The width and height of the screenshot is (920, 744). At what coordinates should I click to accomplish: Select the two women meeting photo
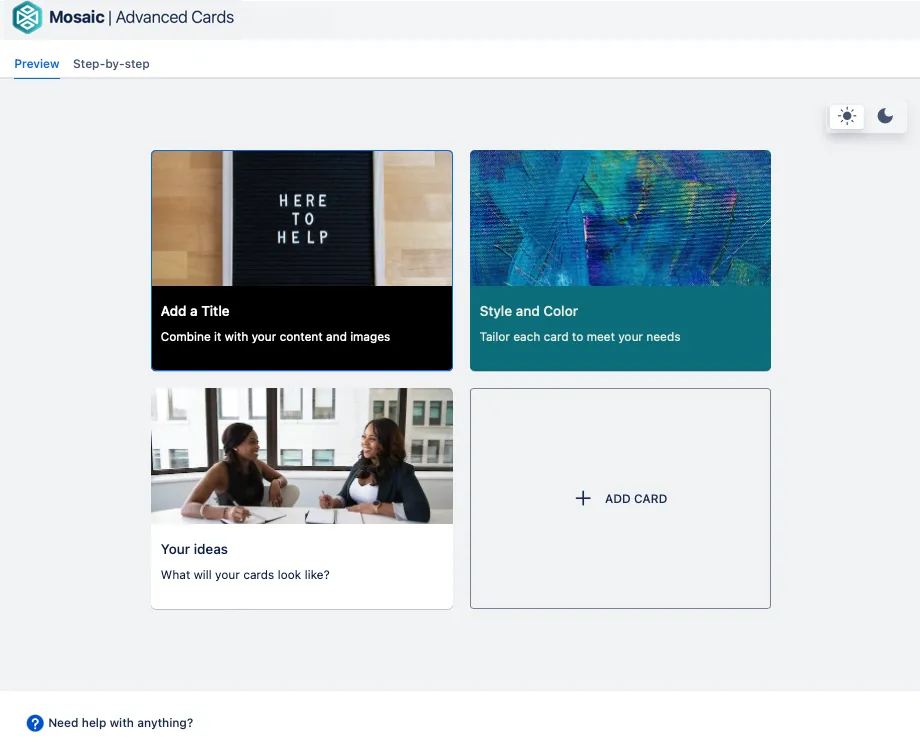pos(302,456)
